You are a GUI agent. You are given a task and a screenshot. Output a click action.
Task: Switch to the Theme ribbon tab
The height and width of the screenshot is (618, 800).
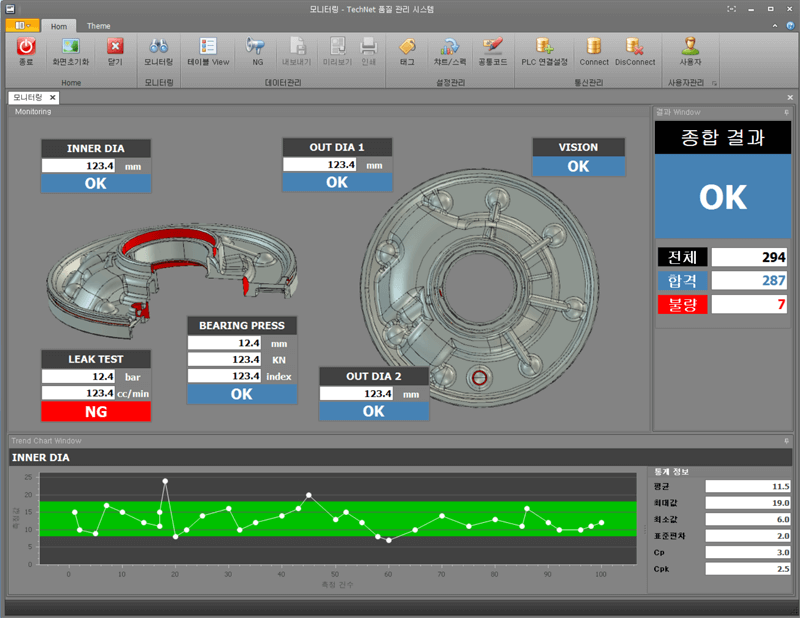pos(98,25)
